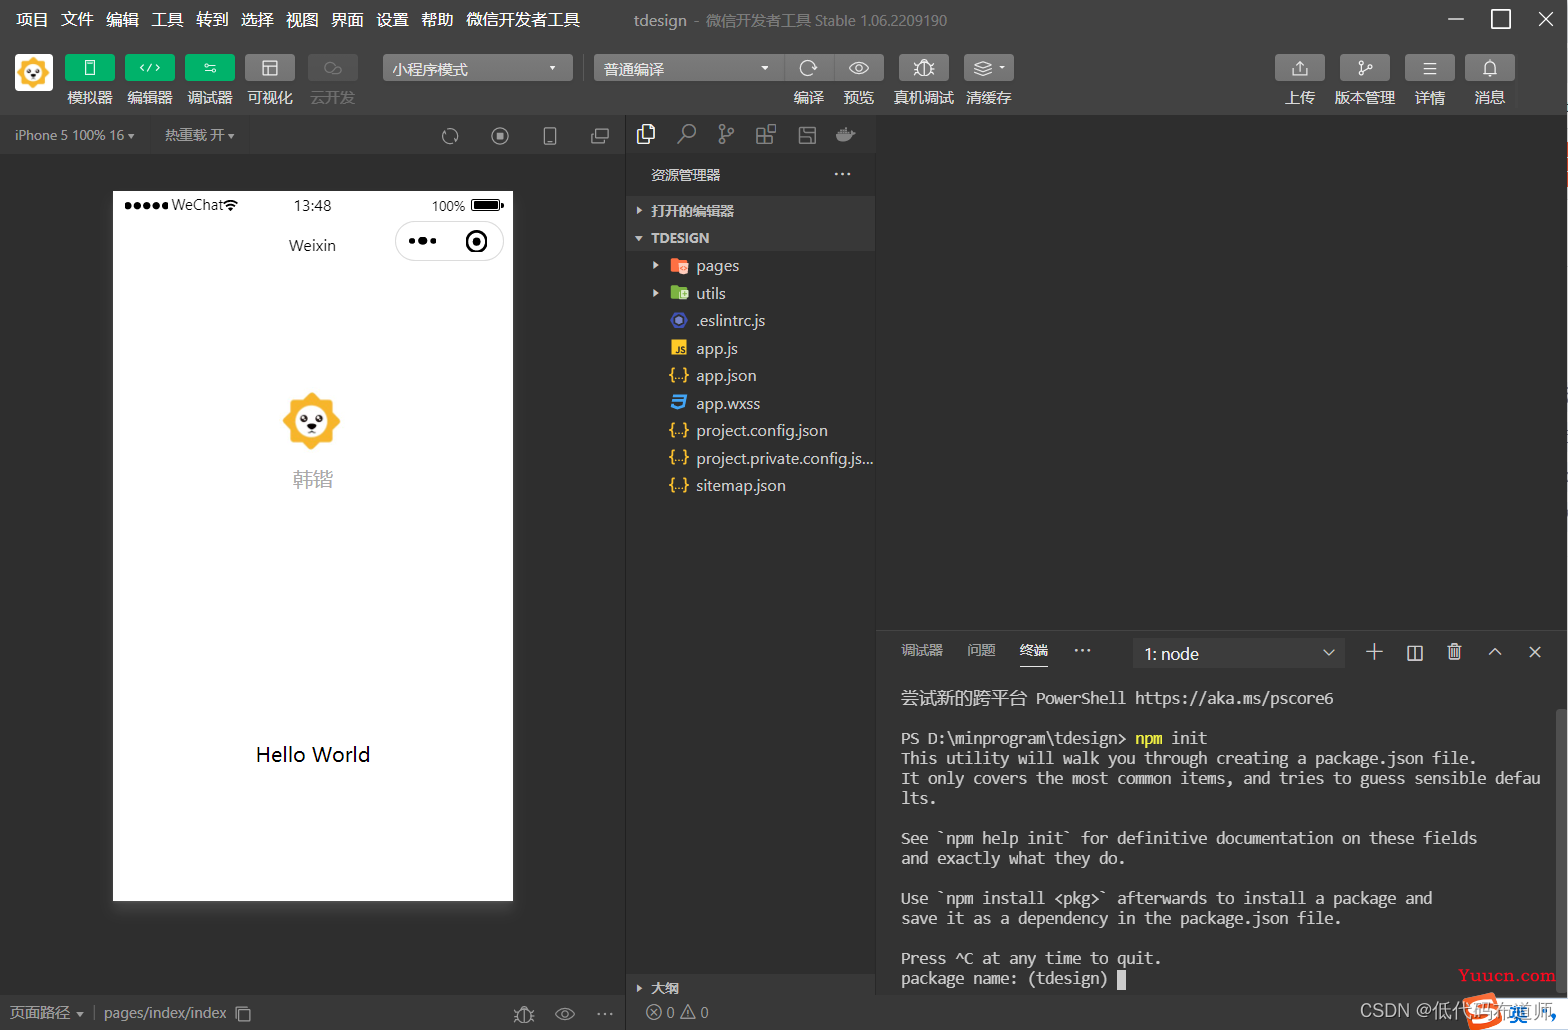The width and height of the screenshot is (1568, 1030).
Task: Open project.private.config.json file
Action: (x=751, y=458)
